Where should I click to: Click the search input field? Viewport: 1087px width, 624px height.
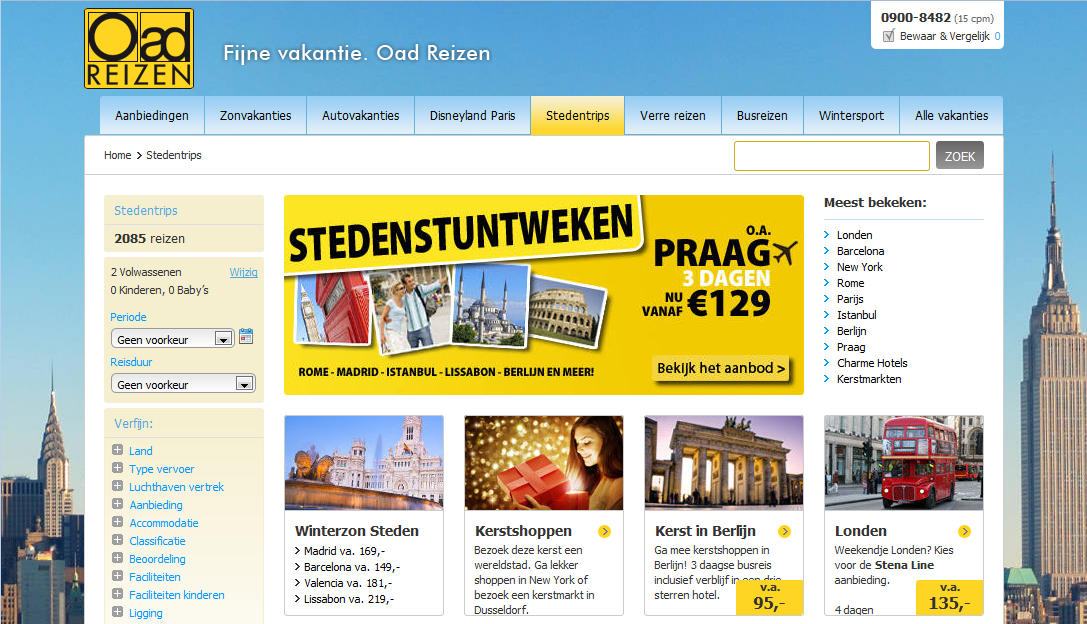pyautogui.click(x=832, y=156)
